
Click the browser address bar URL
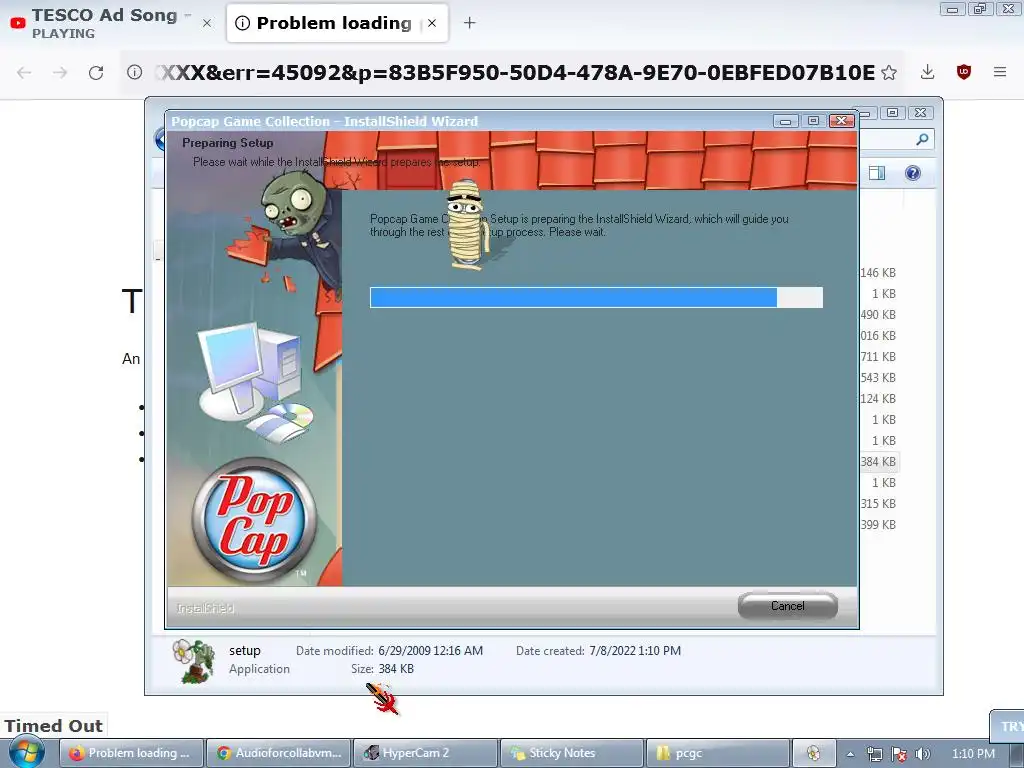click(x=515, y=72)
